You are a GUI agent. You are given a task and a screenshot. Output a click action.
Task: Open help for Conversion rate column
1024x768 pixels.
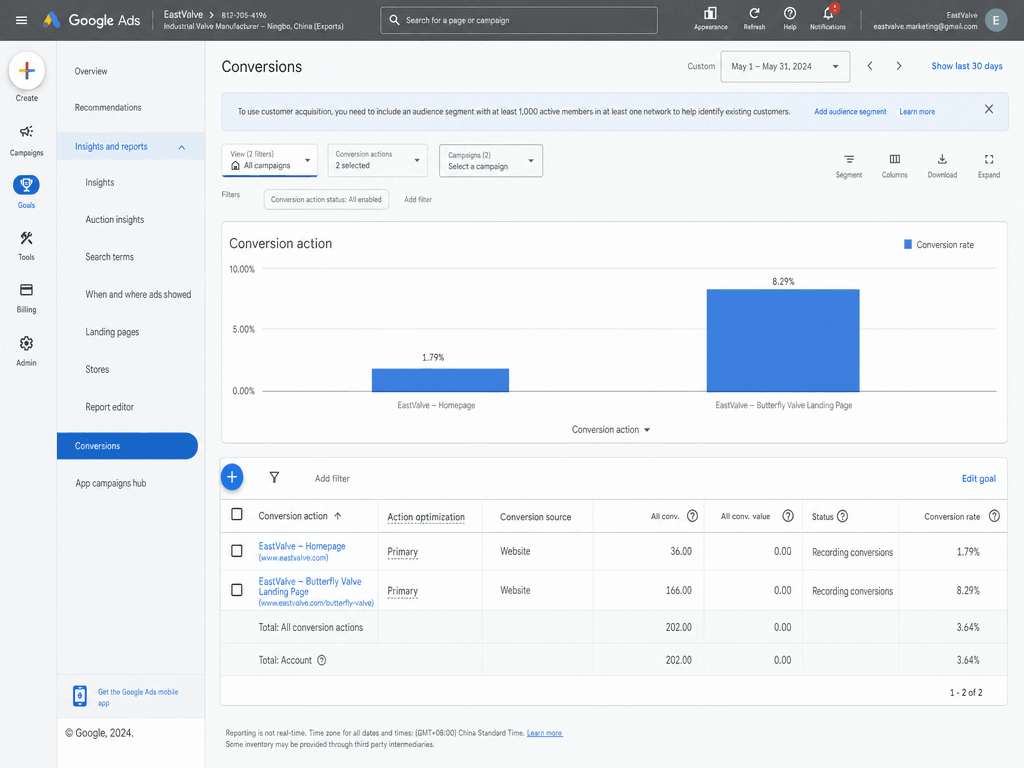[x=994, y=516]
